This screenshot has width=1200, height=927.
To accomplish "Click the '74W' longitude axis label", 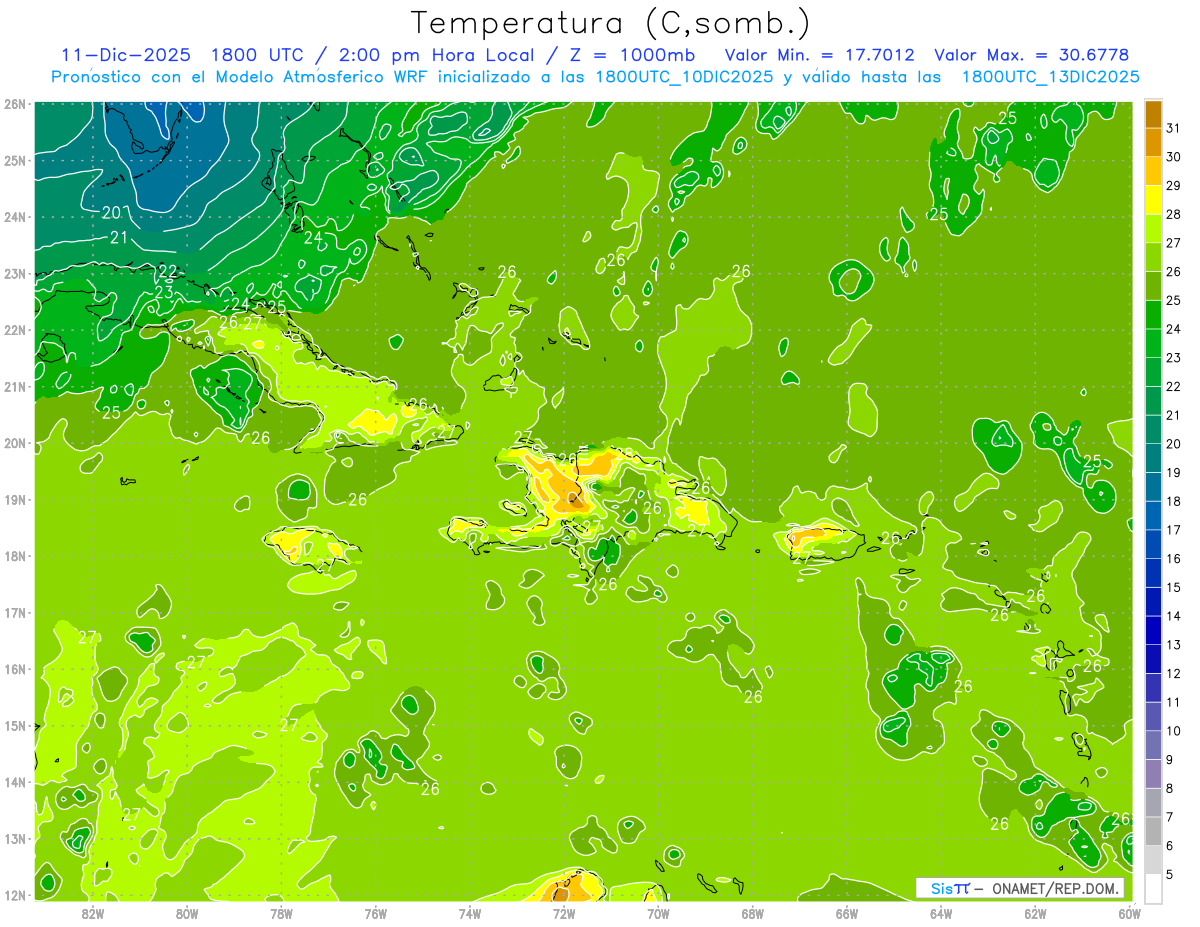I will (469, 914).
